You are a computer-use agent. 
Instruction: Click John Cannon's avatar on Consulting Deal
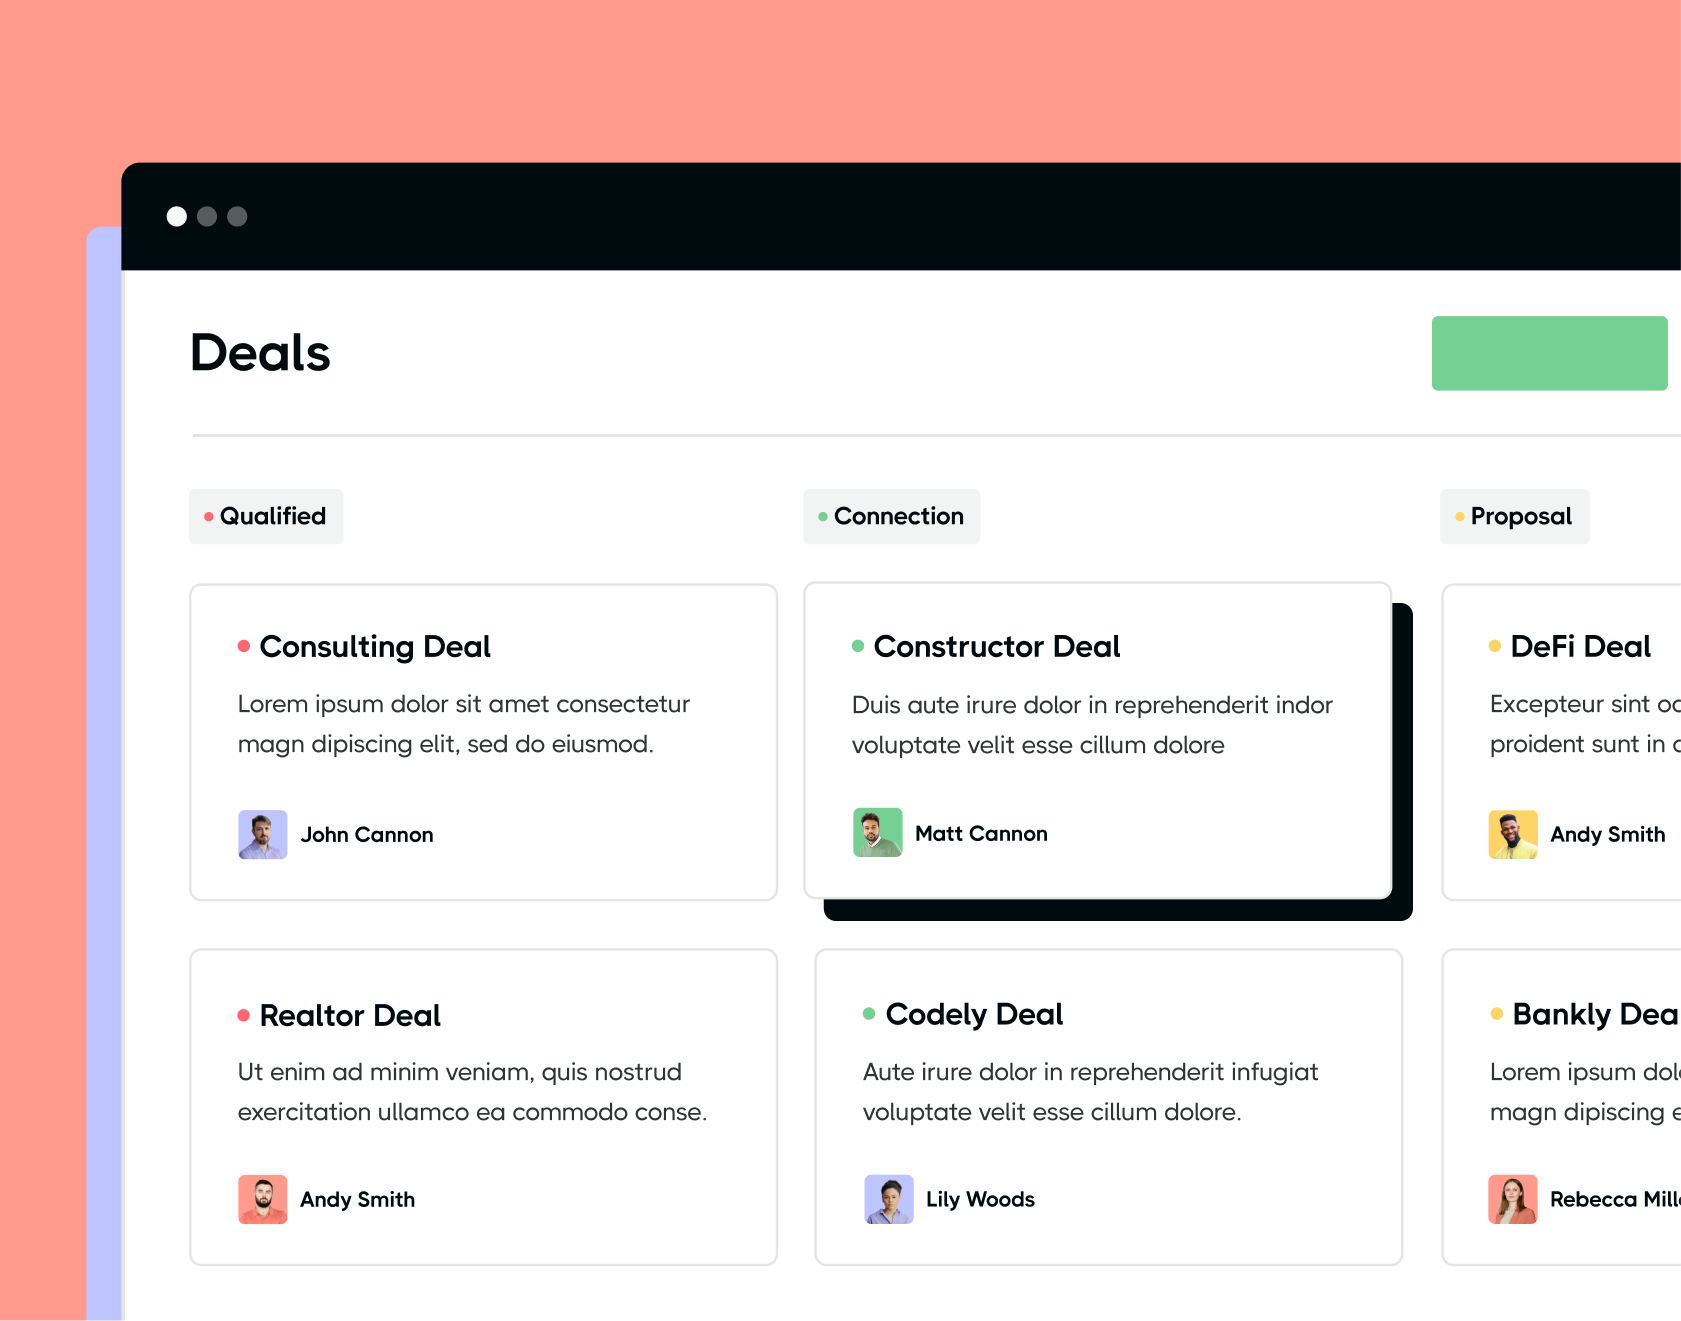[x=262, y=834]
